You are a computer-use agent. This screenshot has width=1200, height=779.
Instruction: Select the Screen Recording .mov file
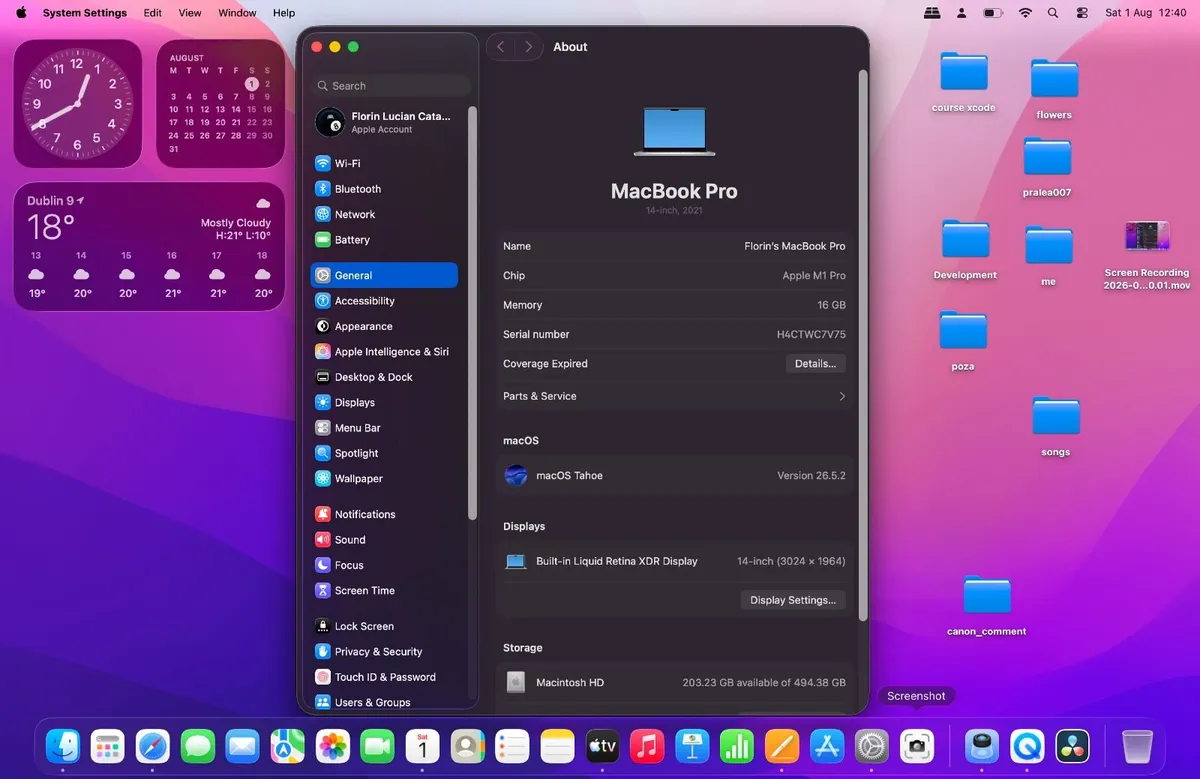tap(1147, 256)
